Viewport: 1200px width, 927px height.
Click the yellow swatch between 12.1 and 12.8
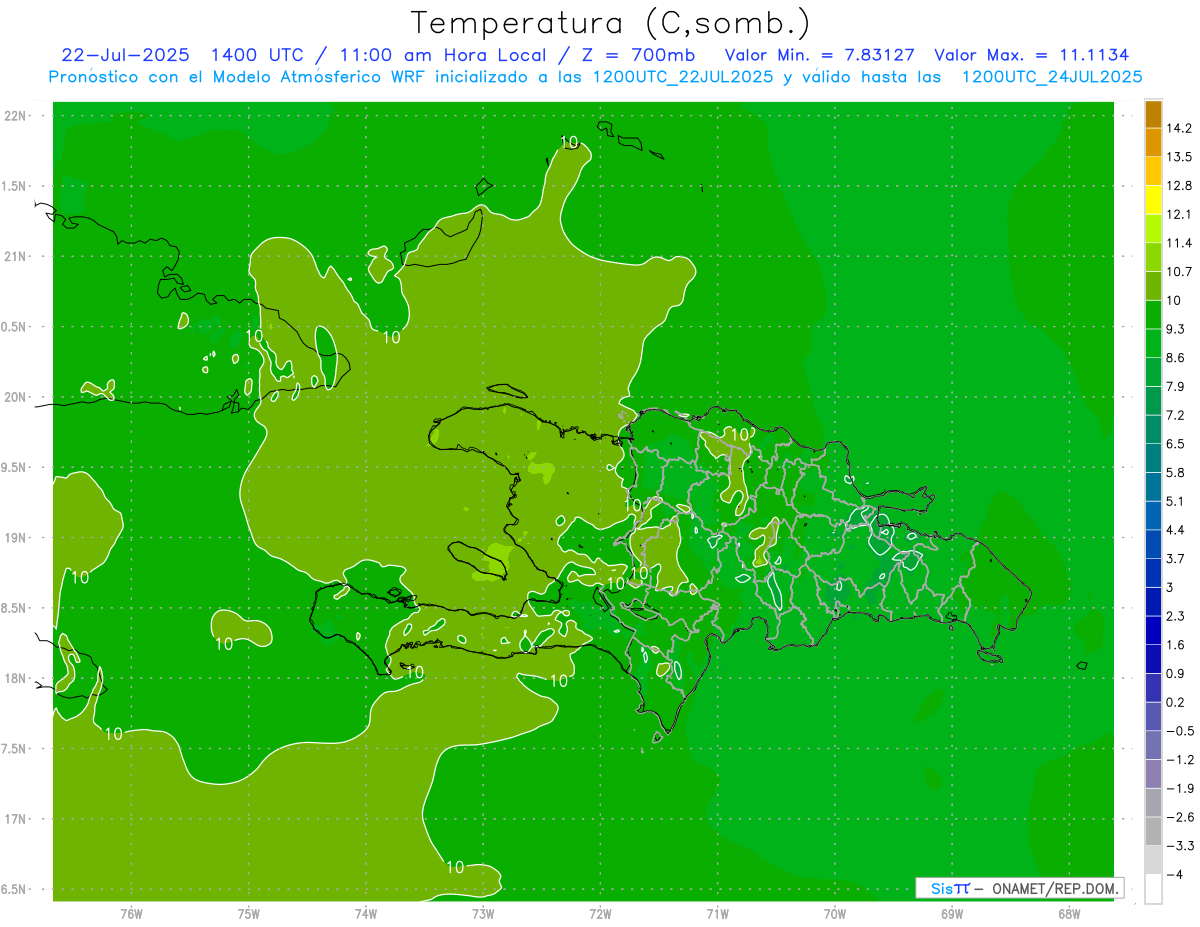1153,200
